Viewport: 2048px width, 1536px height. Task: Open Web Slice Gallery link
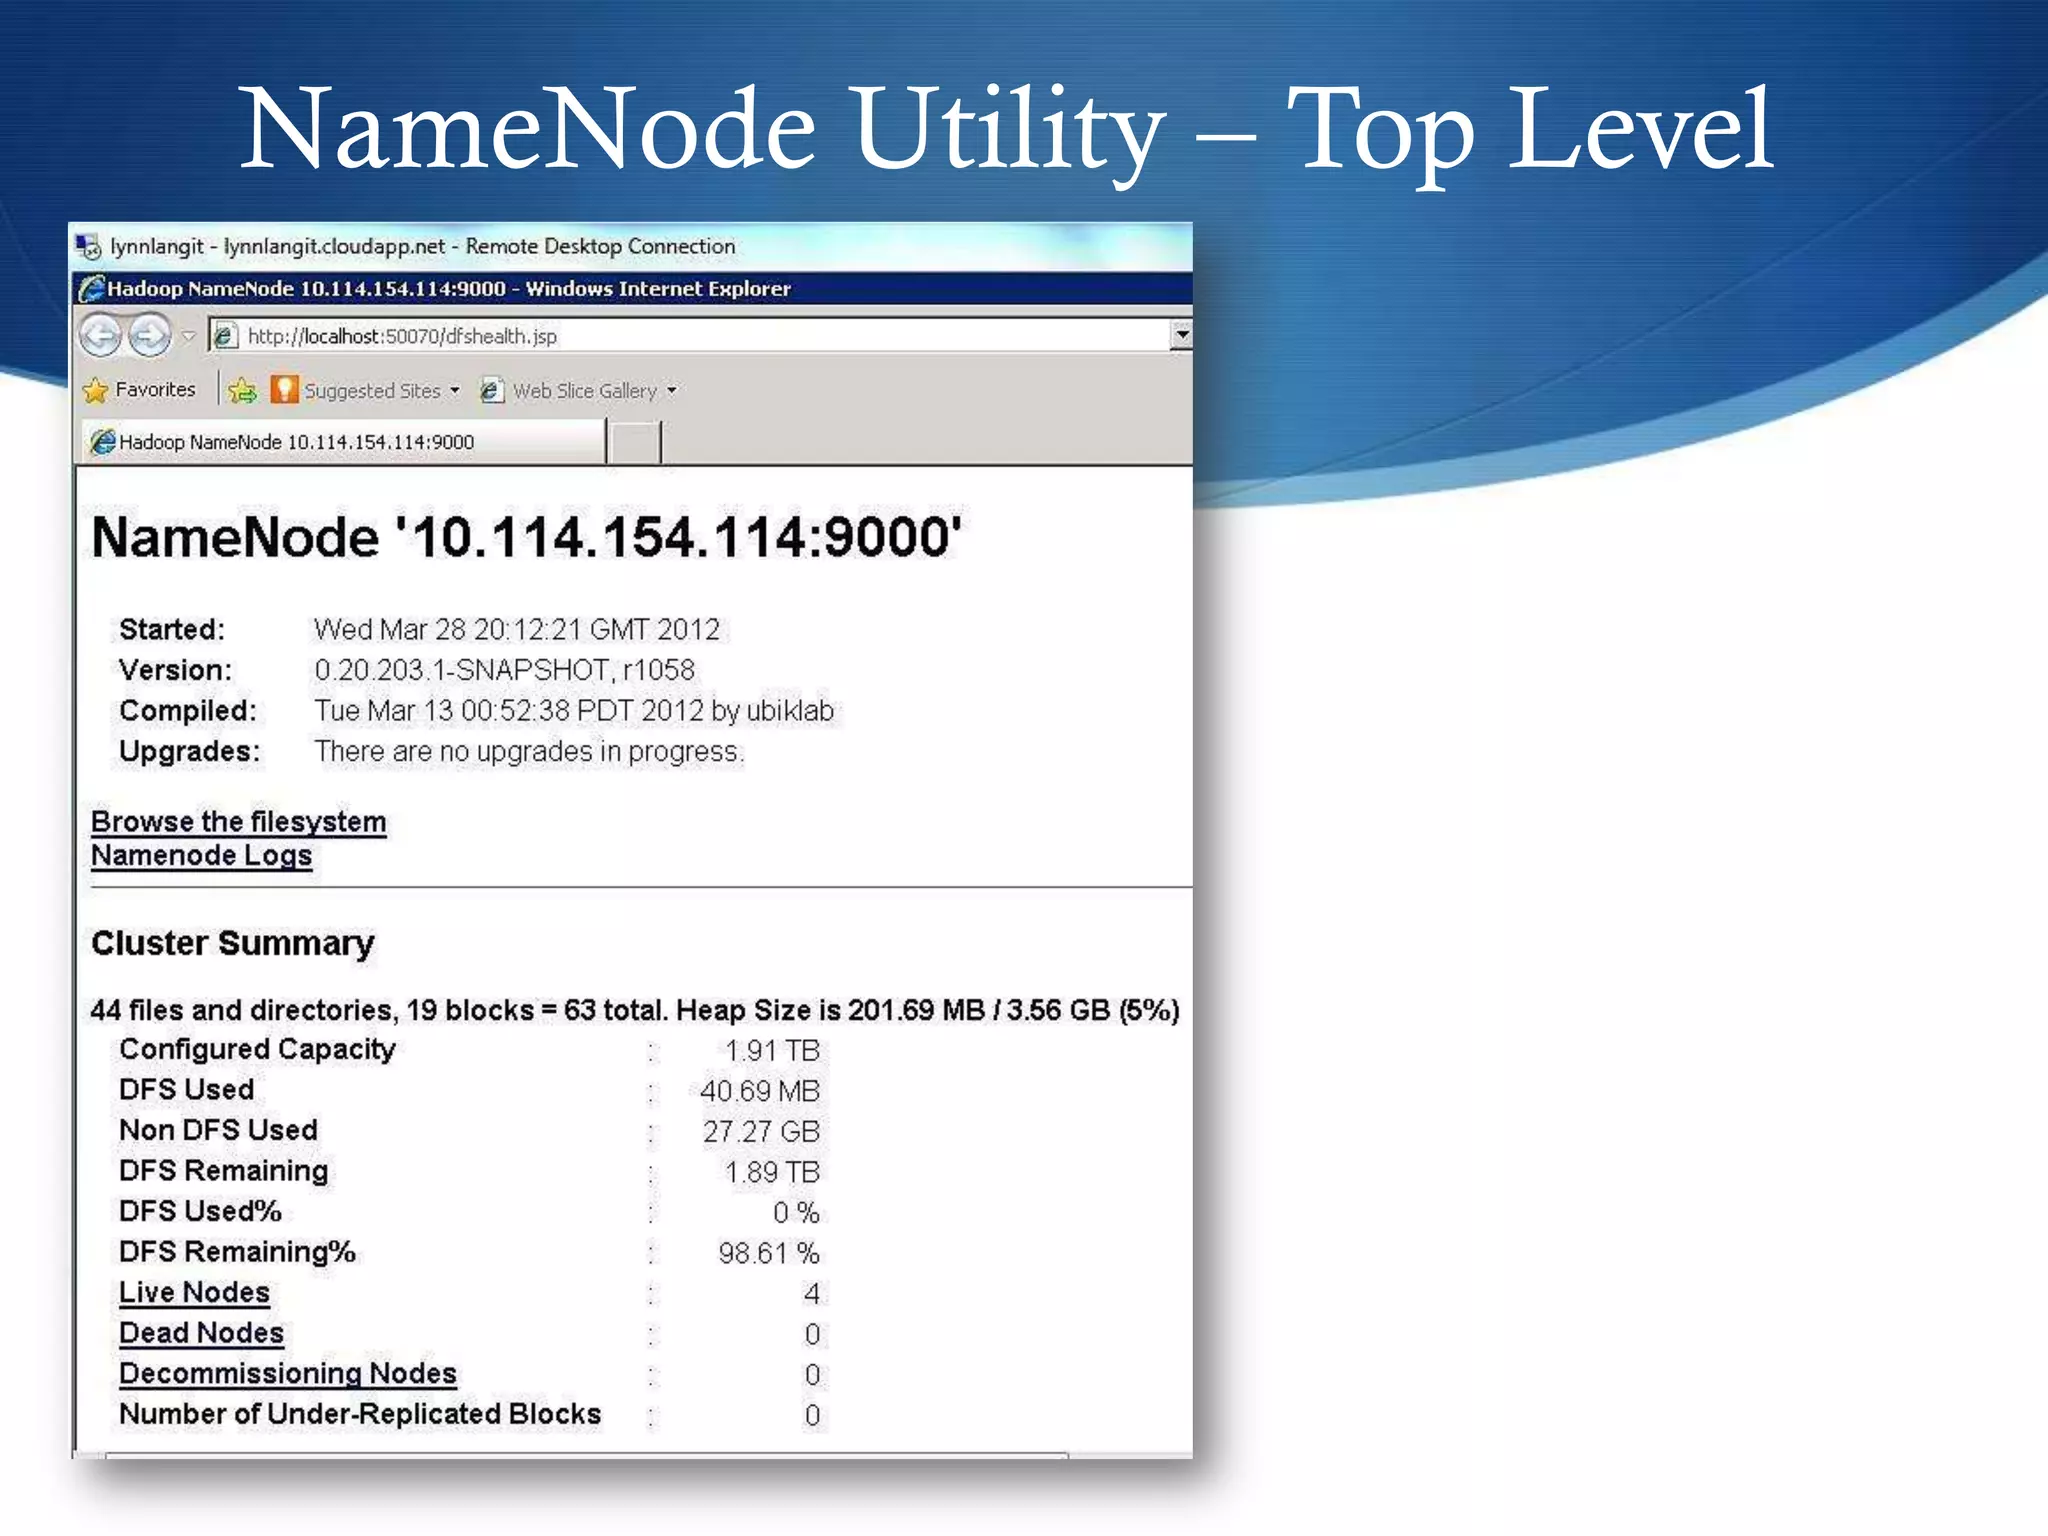coord(584,391)
